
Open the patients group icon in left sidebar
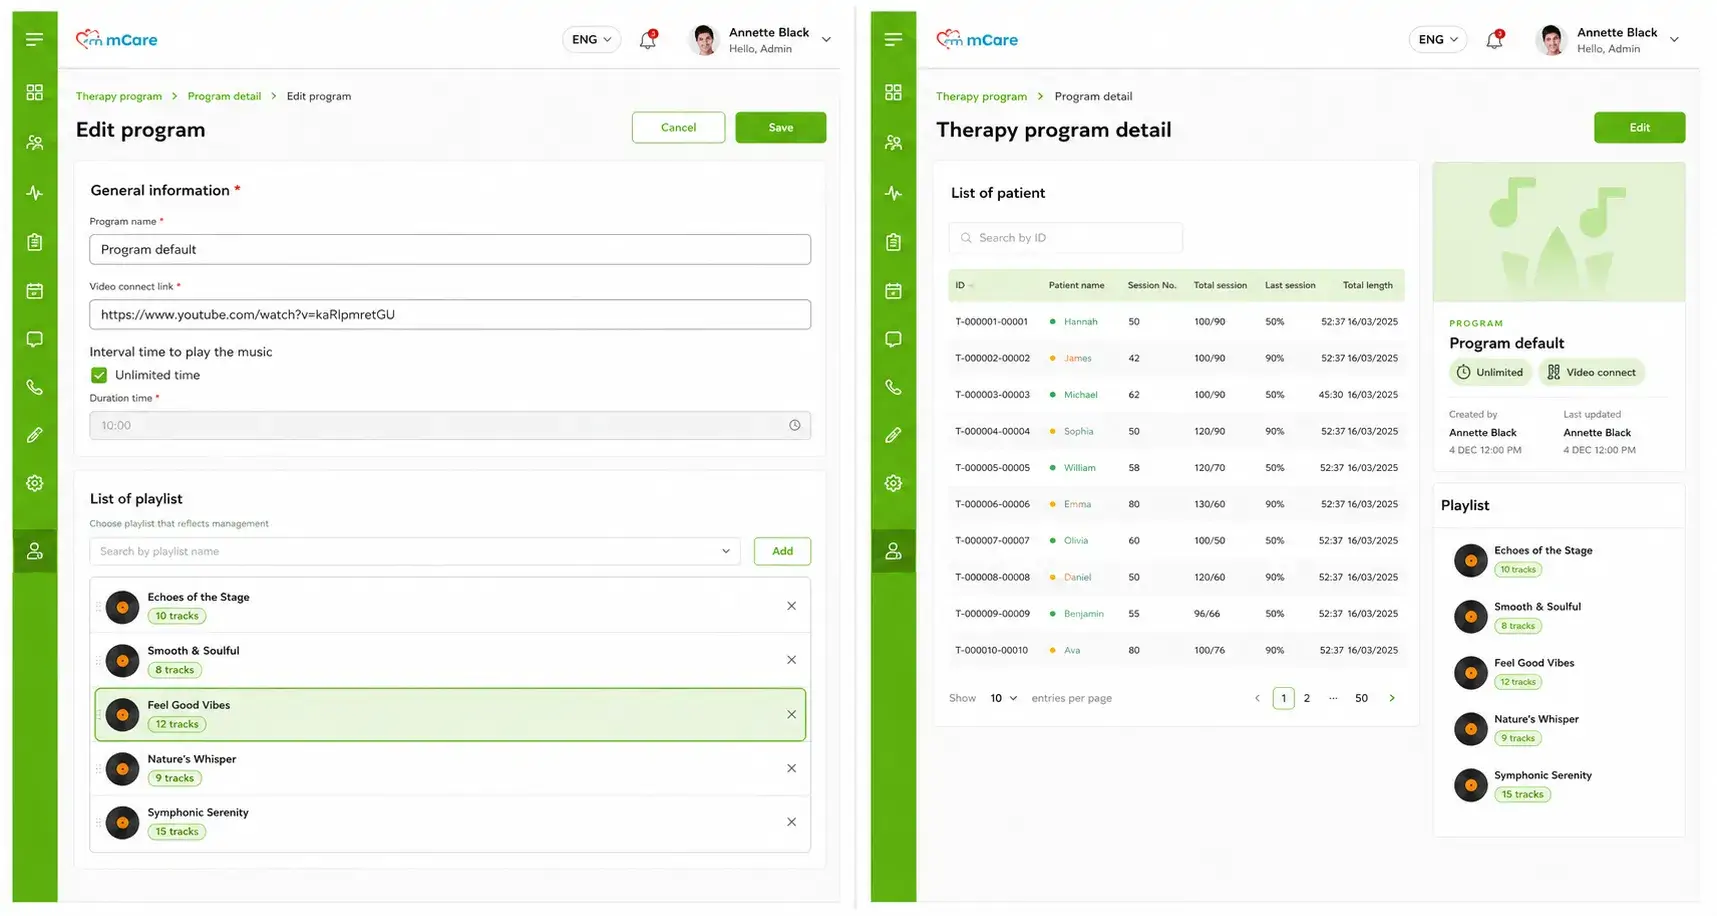(34, 143)
